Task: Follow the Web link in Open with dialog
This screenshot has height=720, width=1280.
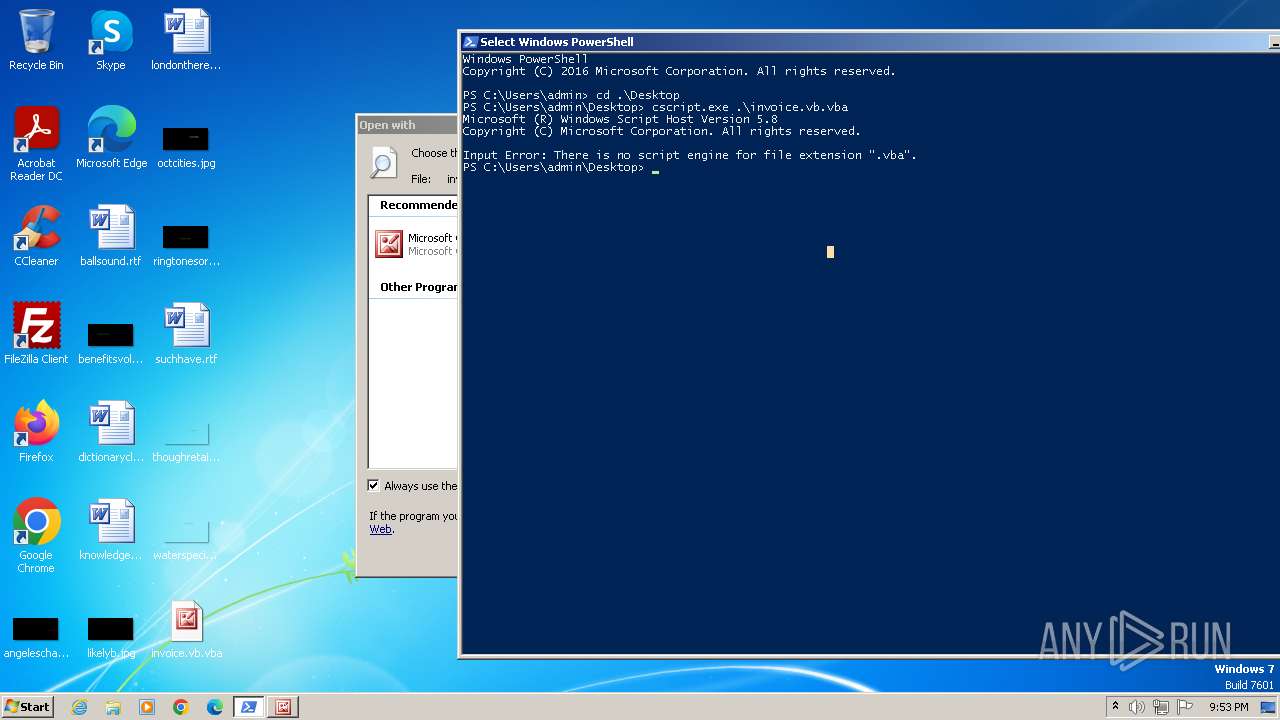Action: tap(381, 530)
